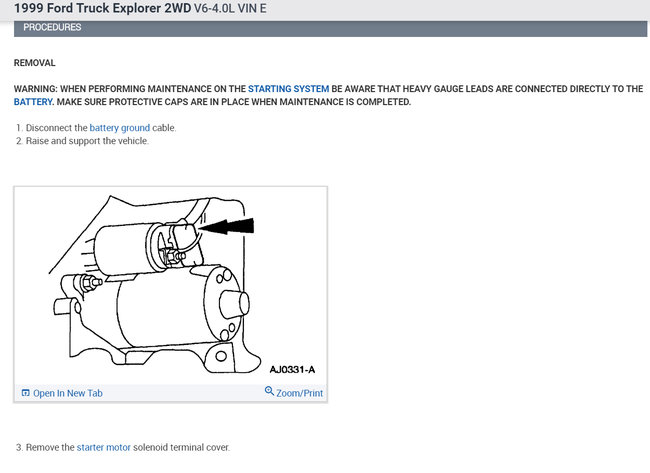Screen dimensions: 650x473
Task: Open the starter motor link
Action: coord(104,447)
